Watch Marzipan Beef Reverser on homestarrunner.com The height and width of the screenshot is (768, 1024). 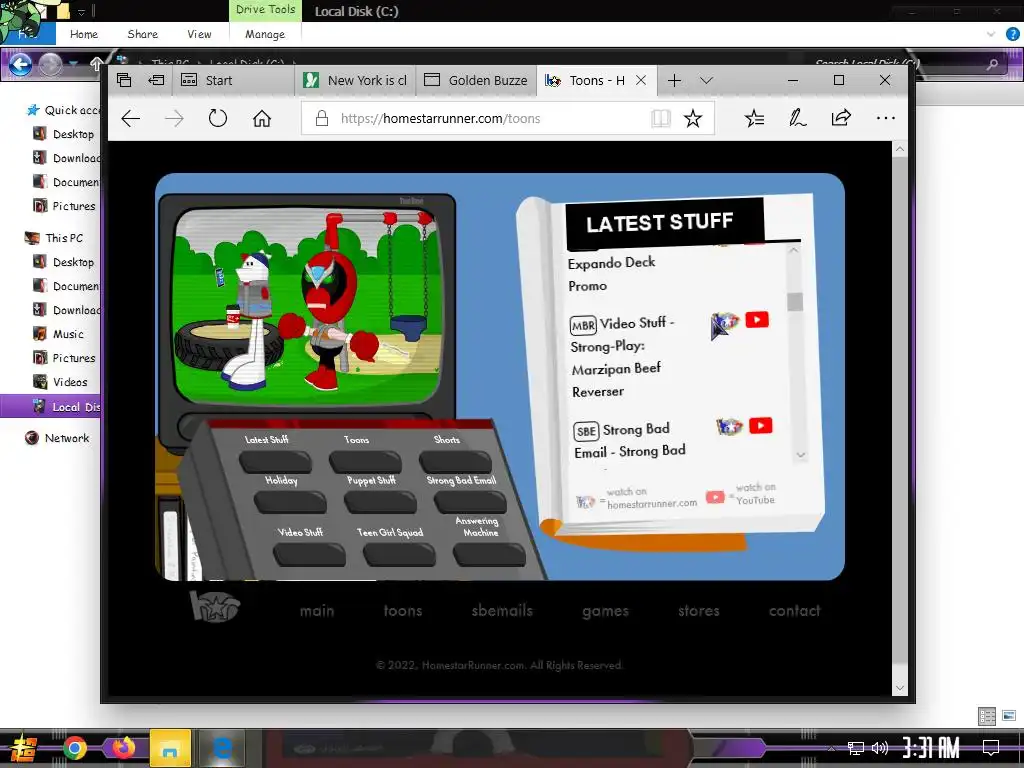(x=725, y=325)
